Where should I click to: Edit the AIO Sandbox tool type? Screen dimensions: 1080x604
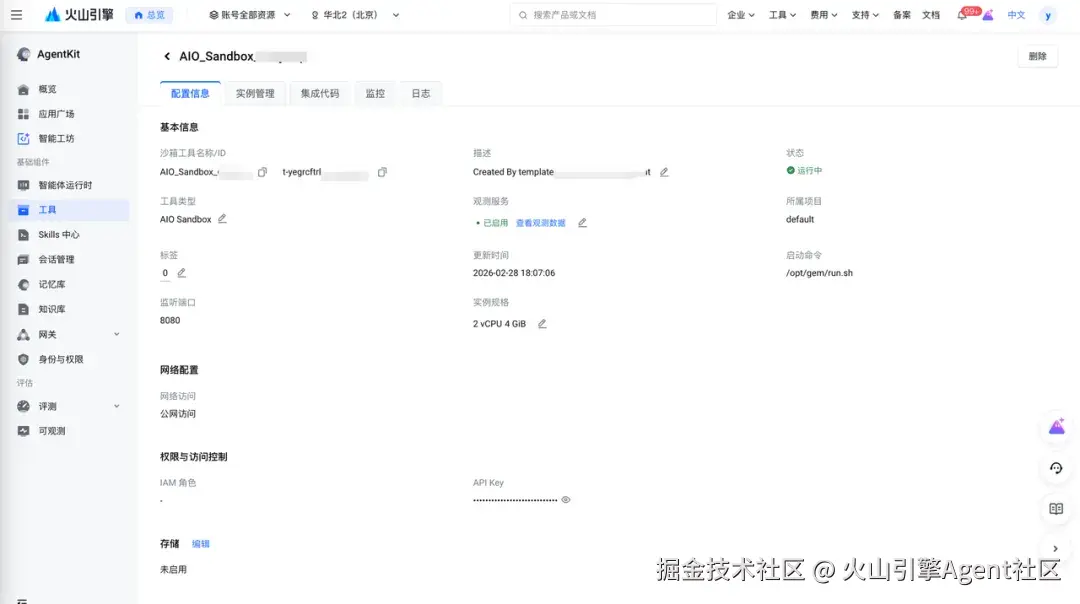point(222,219)
